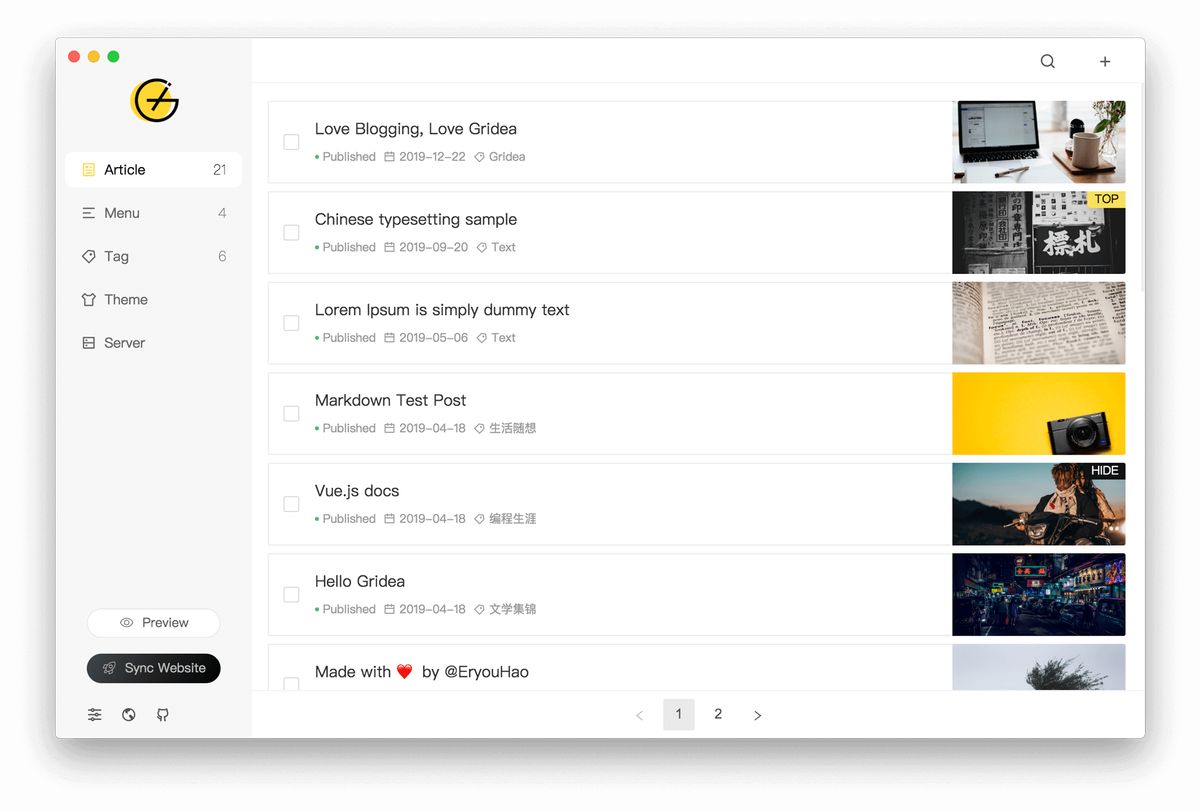
Task: Open Theme settings using the t-shirt icon
Action: tap(89, 299)
